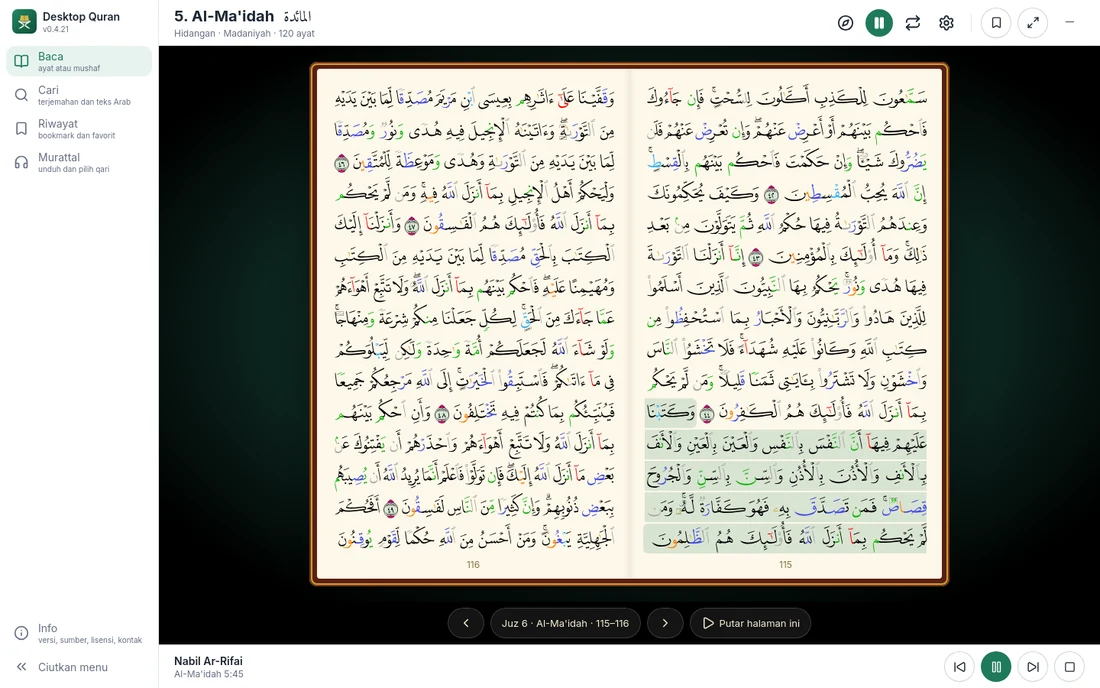Viewport: 1100px width, 688px height.
Task: Go to next page chevron
Action: coord(665,623)
